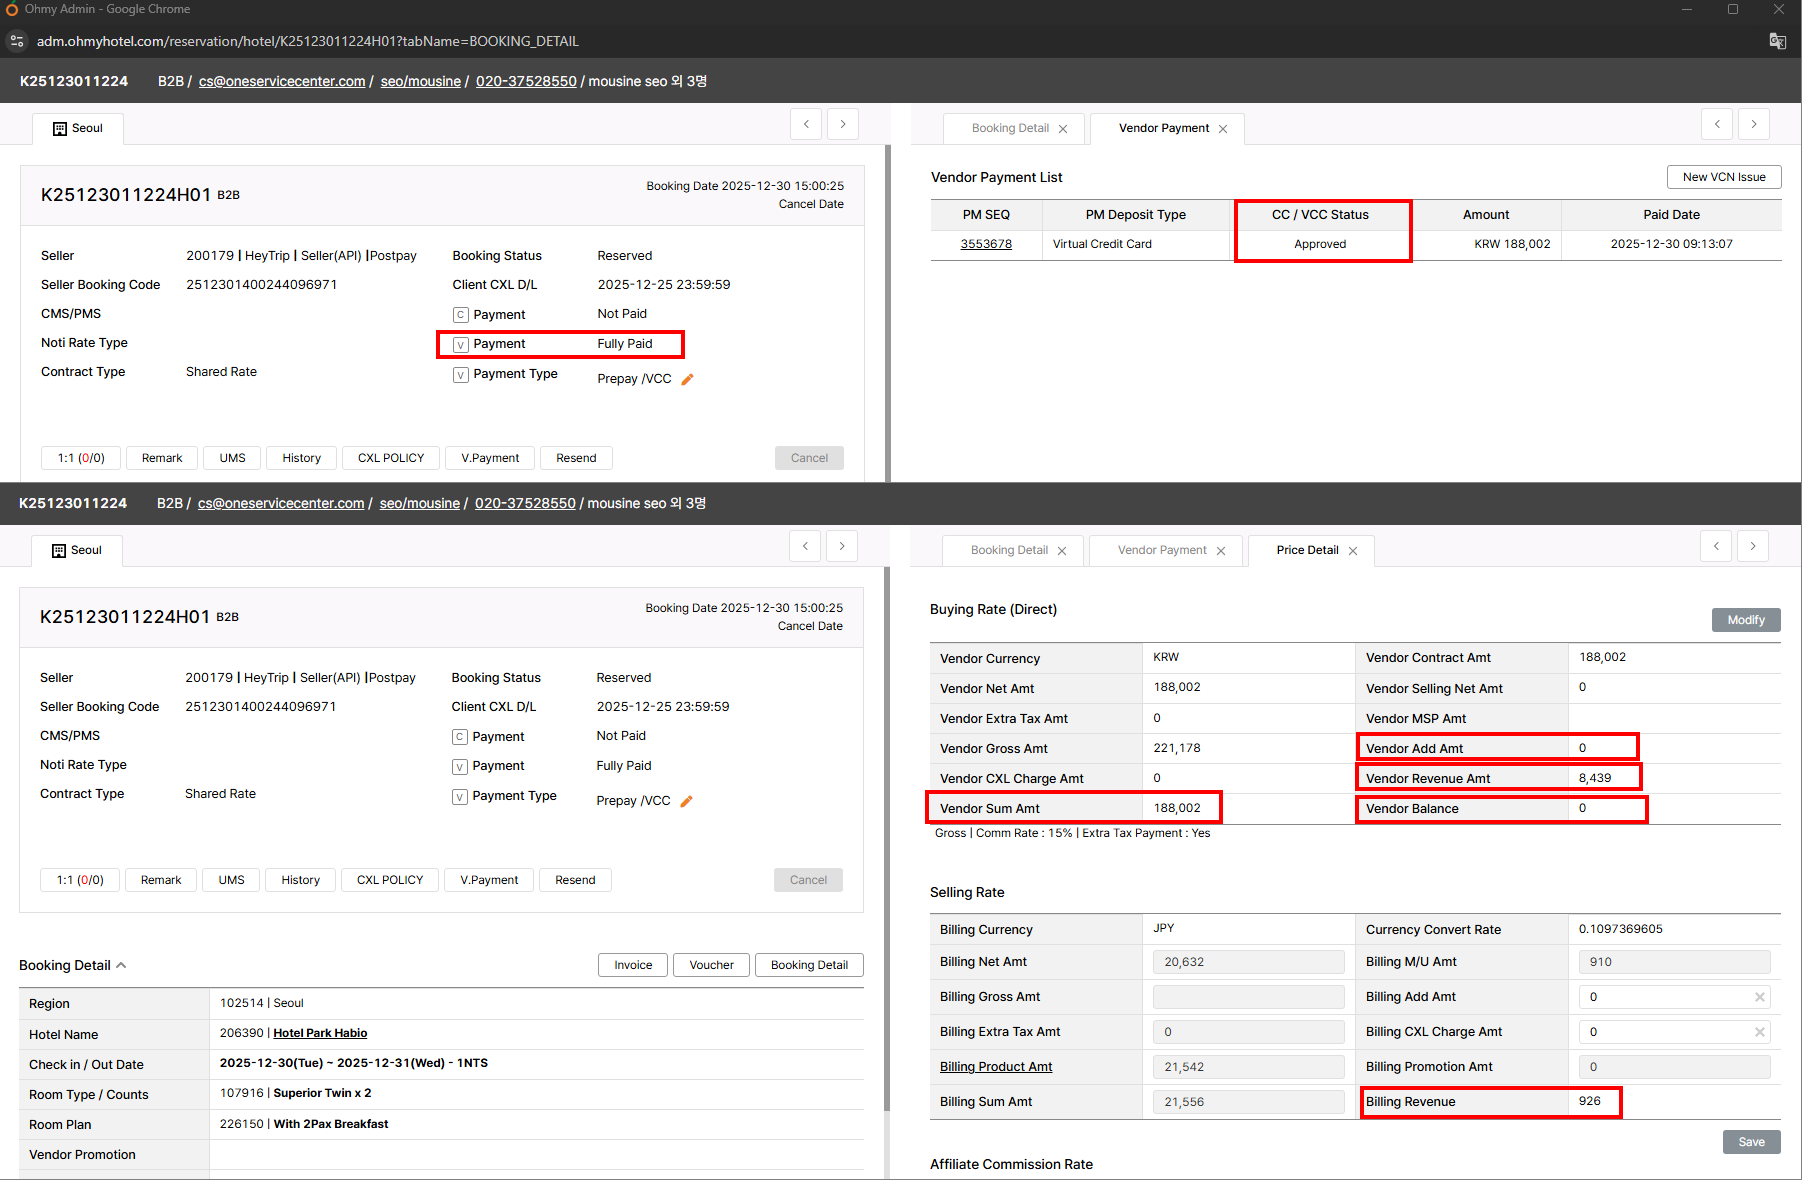1802x1180 pixels.
Task: Open PM SEQ 3553678 link
Action: 986,244
